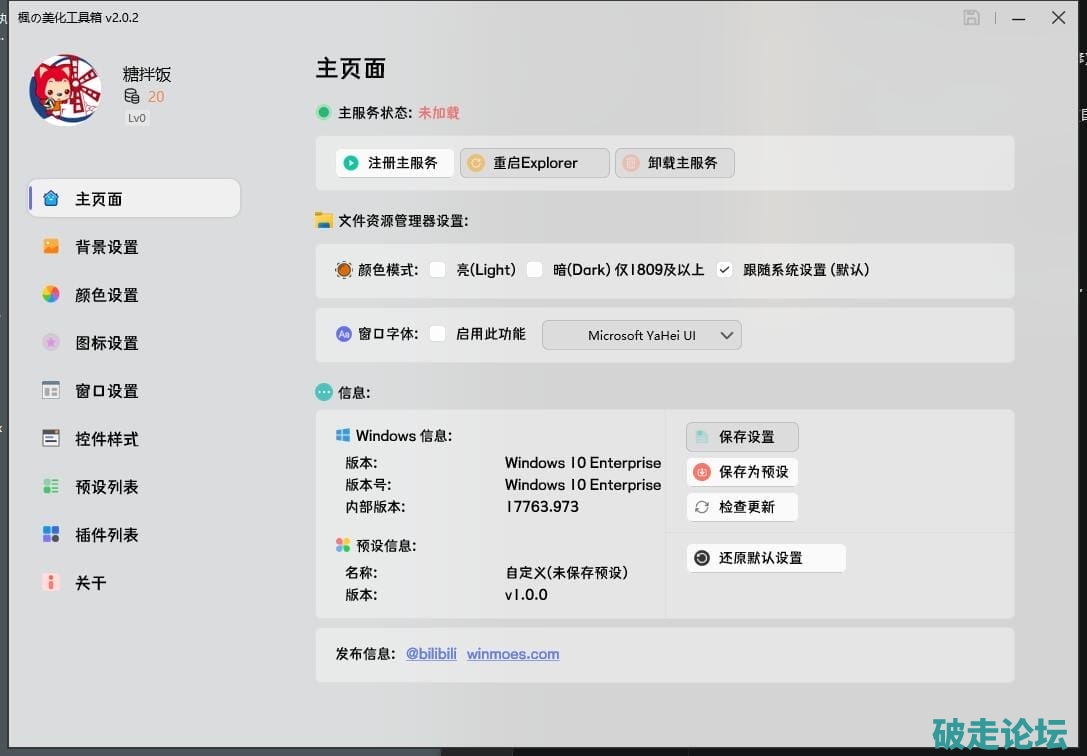Expand the Microsoft YaHei UI font dropdown
The height and width of the screenshot is (756, 1087).
click(641, 335)
